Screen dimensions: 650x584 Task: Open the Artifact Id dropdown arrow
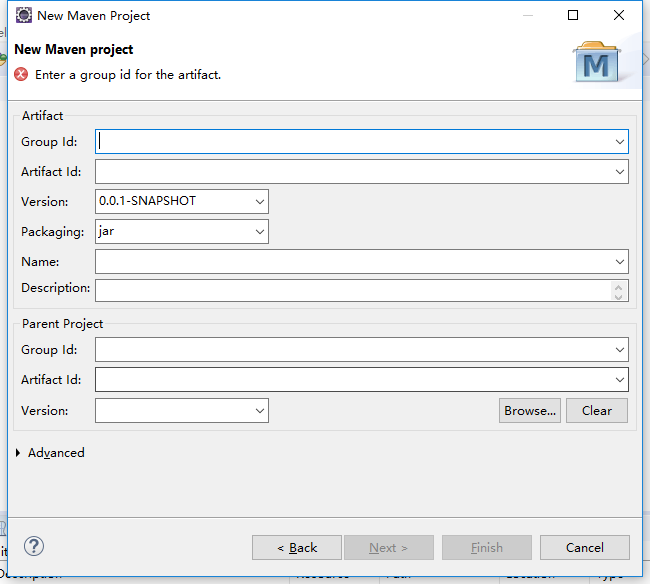tap(620, 172)
